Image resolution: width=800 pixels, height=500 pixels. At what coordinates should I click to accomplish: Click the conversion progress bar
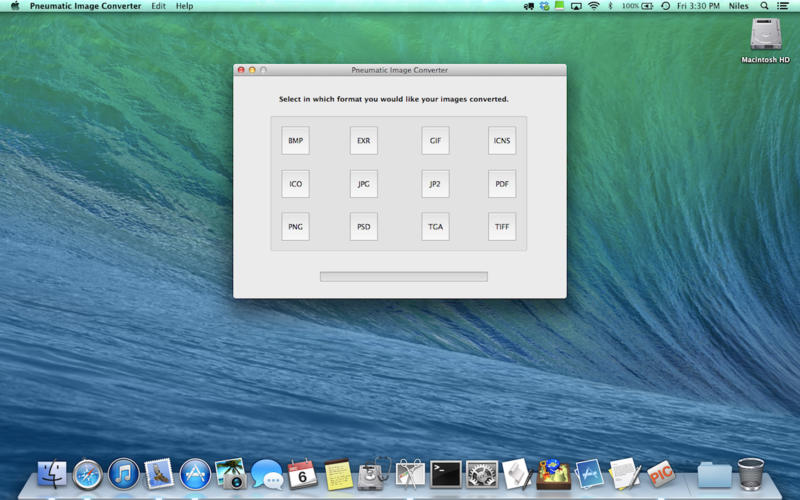coord(404,277)
